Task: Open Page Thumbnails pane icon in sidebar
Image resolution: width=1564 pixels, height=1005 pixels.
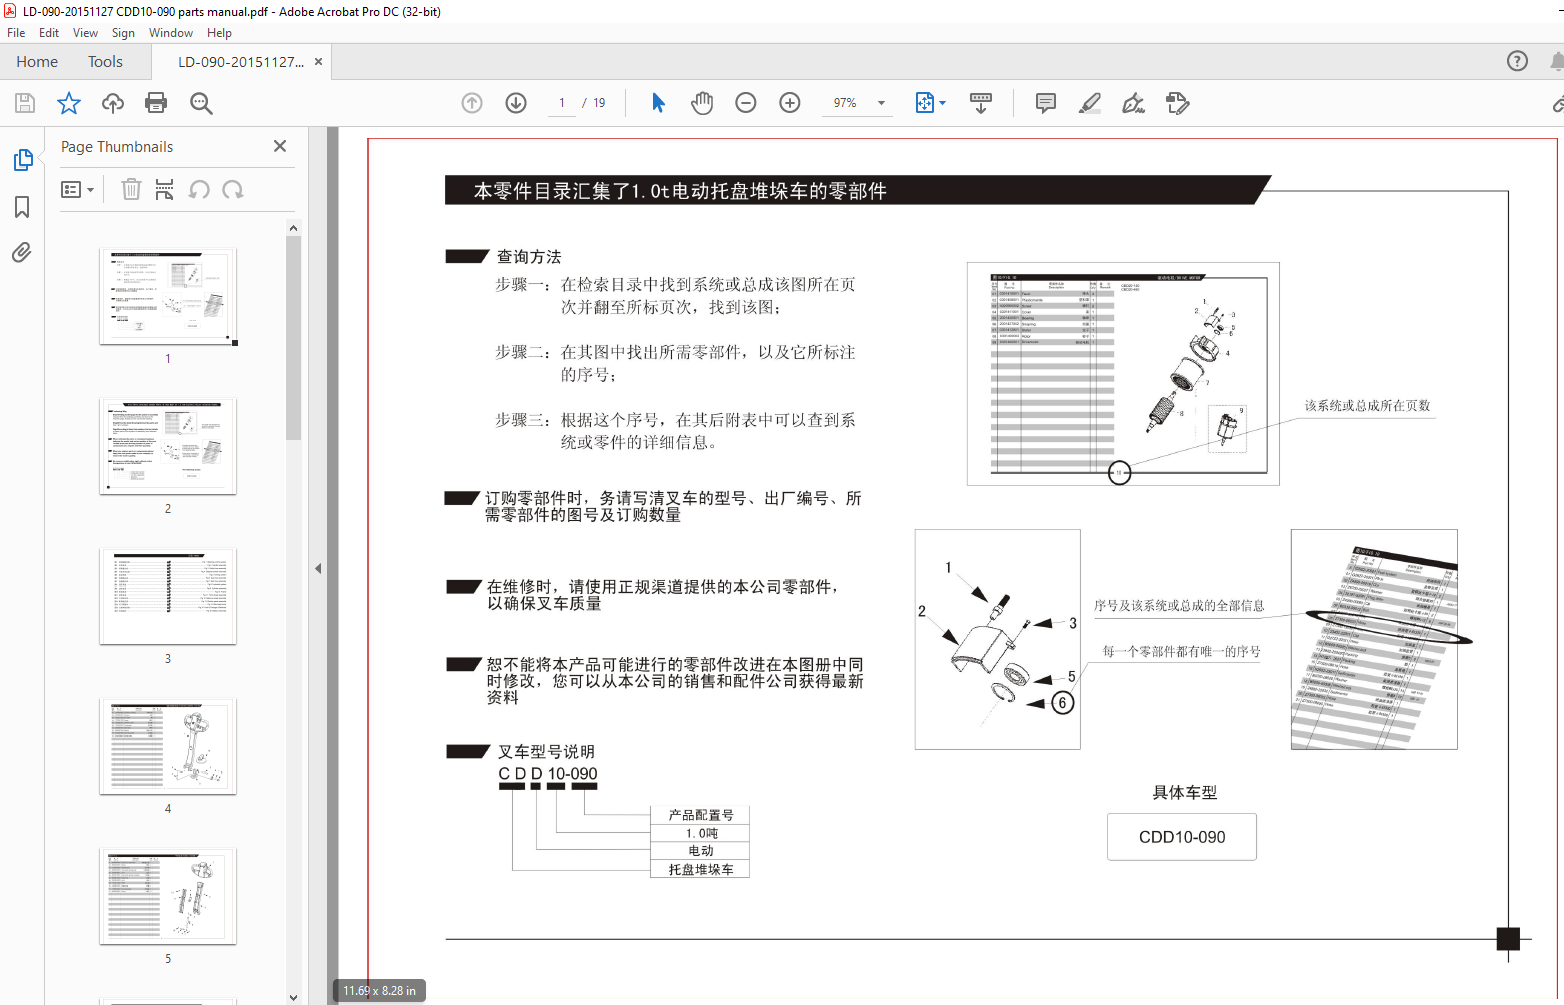Action: (x=22, y=160)
